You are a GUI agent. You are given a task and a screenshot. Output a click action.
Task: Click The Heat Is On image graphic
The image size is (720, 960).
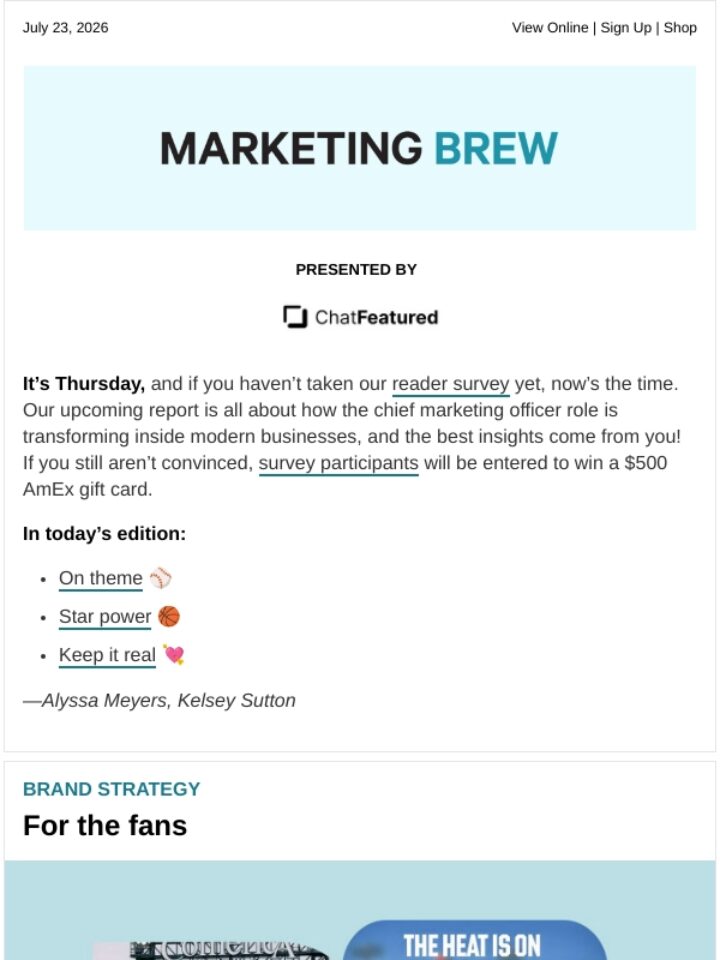coord(359,910)
